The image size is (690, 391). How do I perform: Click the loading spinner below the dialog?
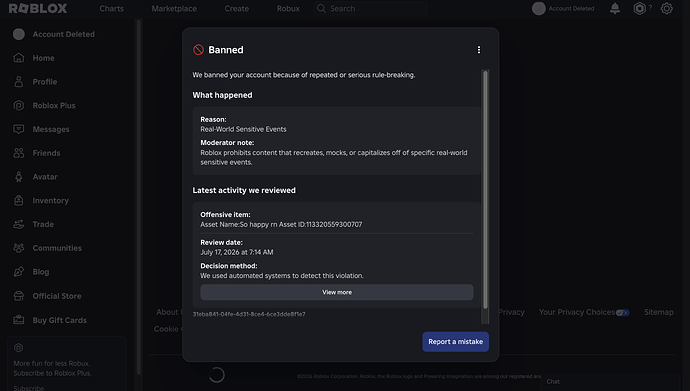pyautogui.click(x=217, y=375)
